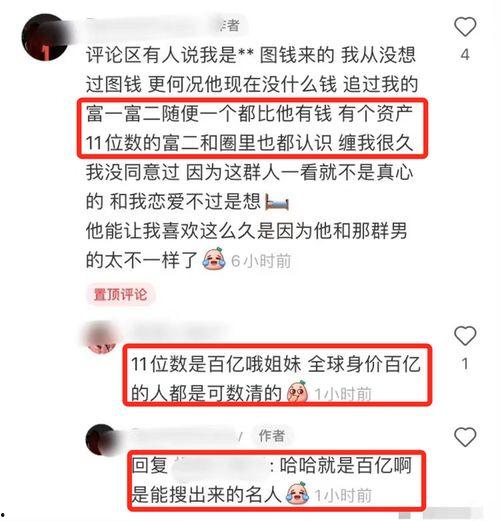Like the pinned author comment with 4 likes
This screenshot has width=500, height=521.
(465, 27)
